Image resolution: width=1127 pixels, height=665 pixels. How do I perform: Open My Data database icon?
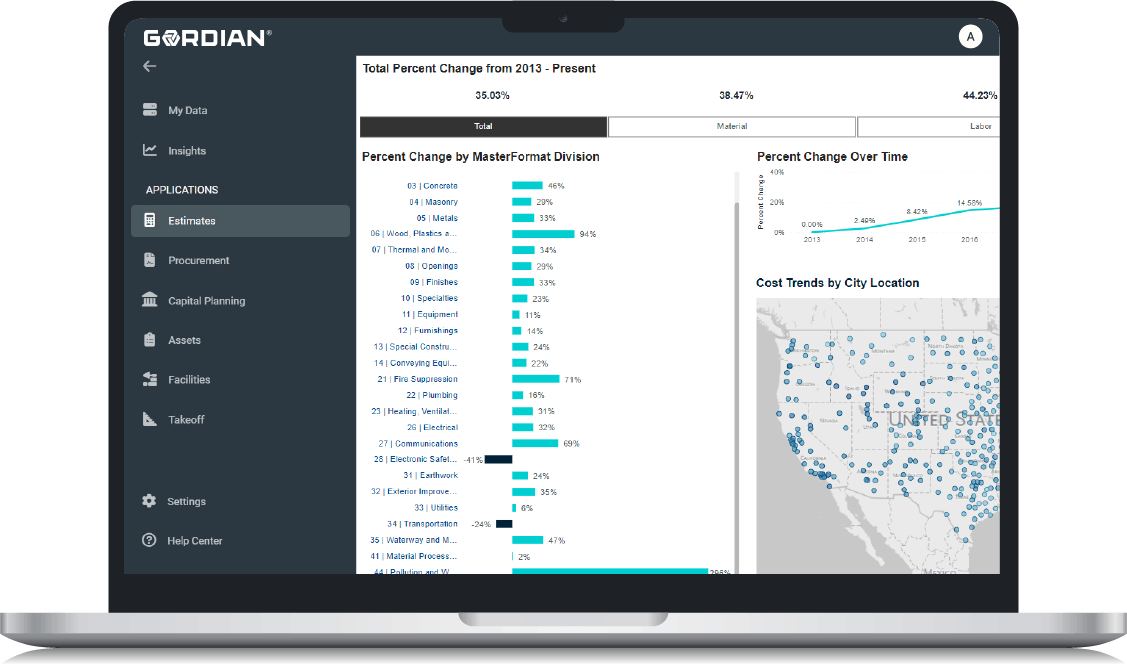(150, 110)
